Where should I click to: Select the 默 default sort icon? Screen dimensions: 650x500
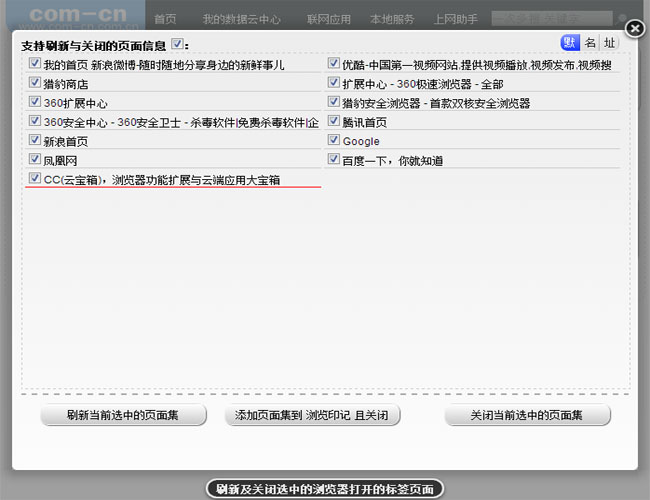pos(570,42)
